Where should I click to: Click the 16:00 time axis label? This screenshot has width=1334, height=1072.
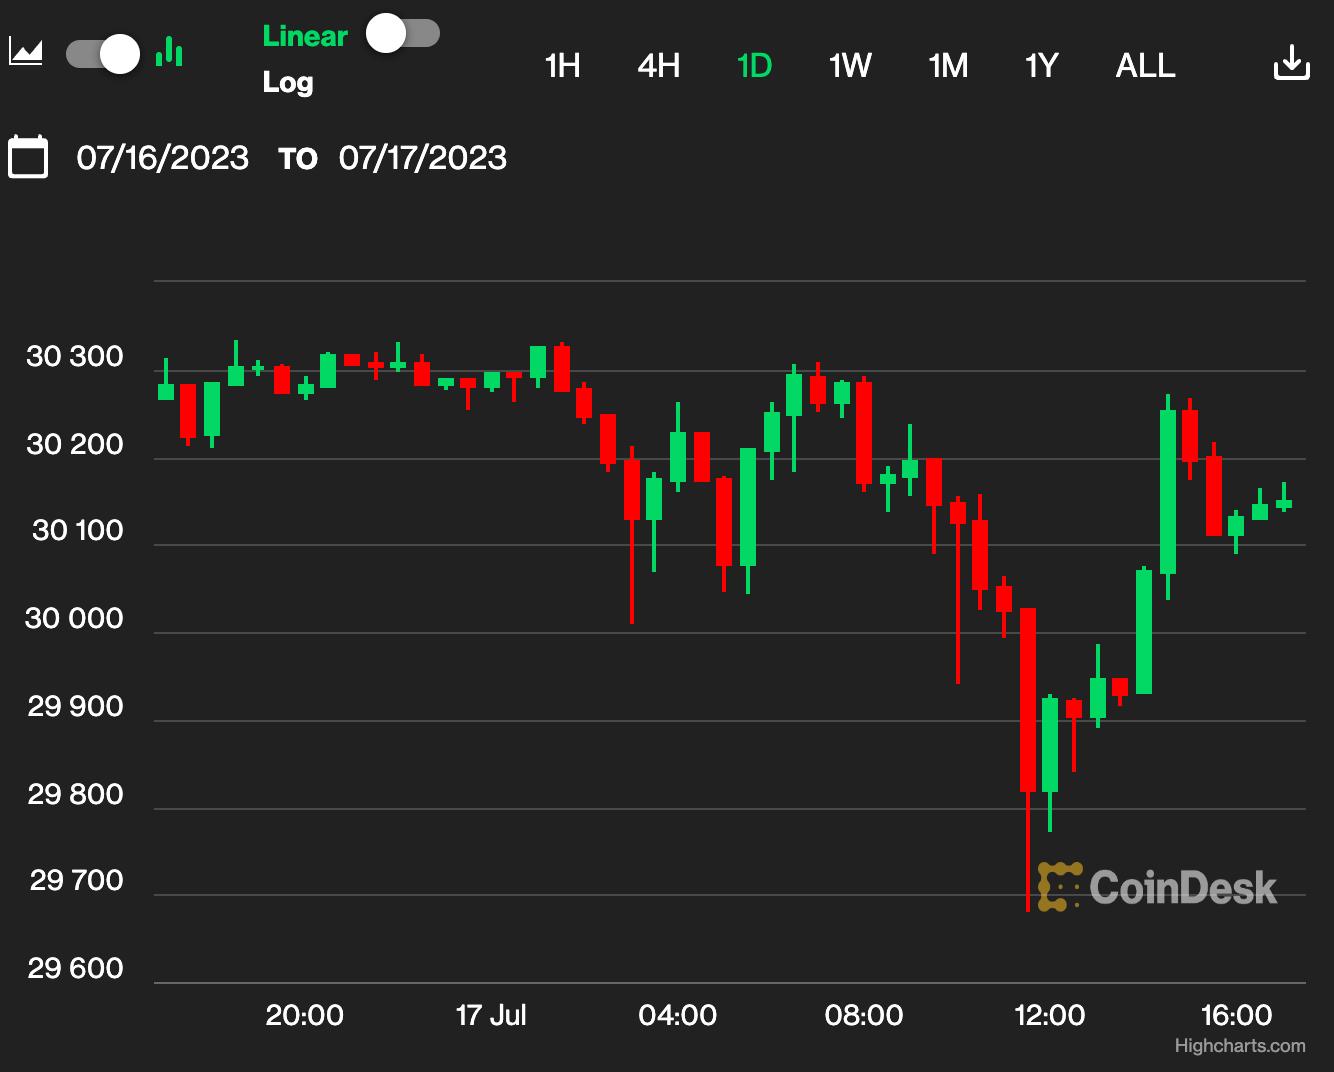pos(1236,1016)
